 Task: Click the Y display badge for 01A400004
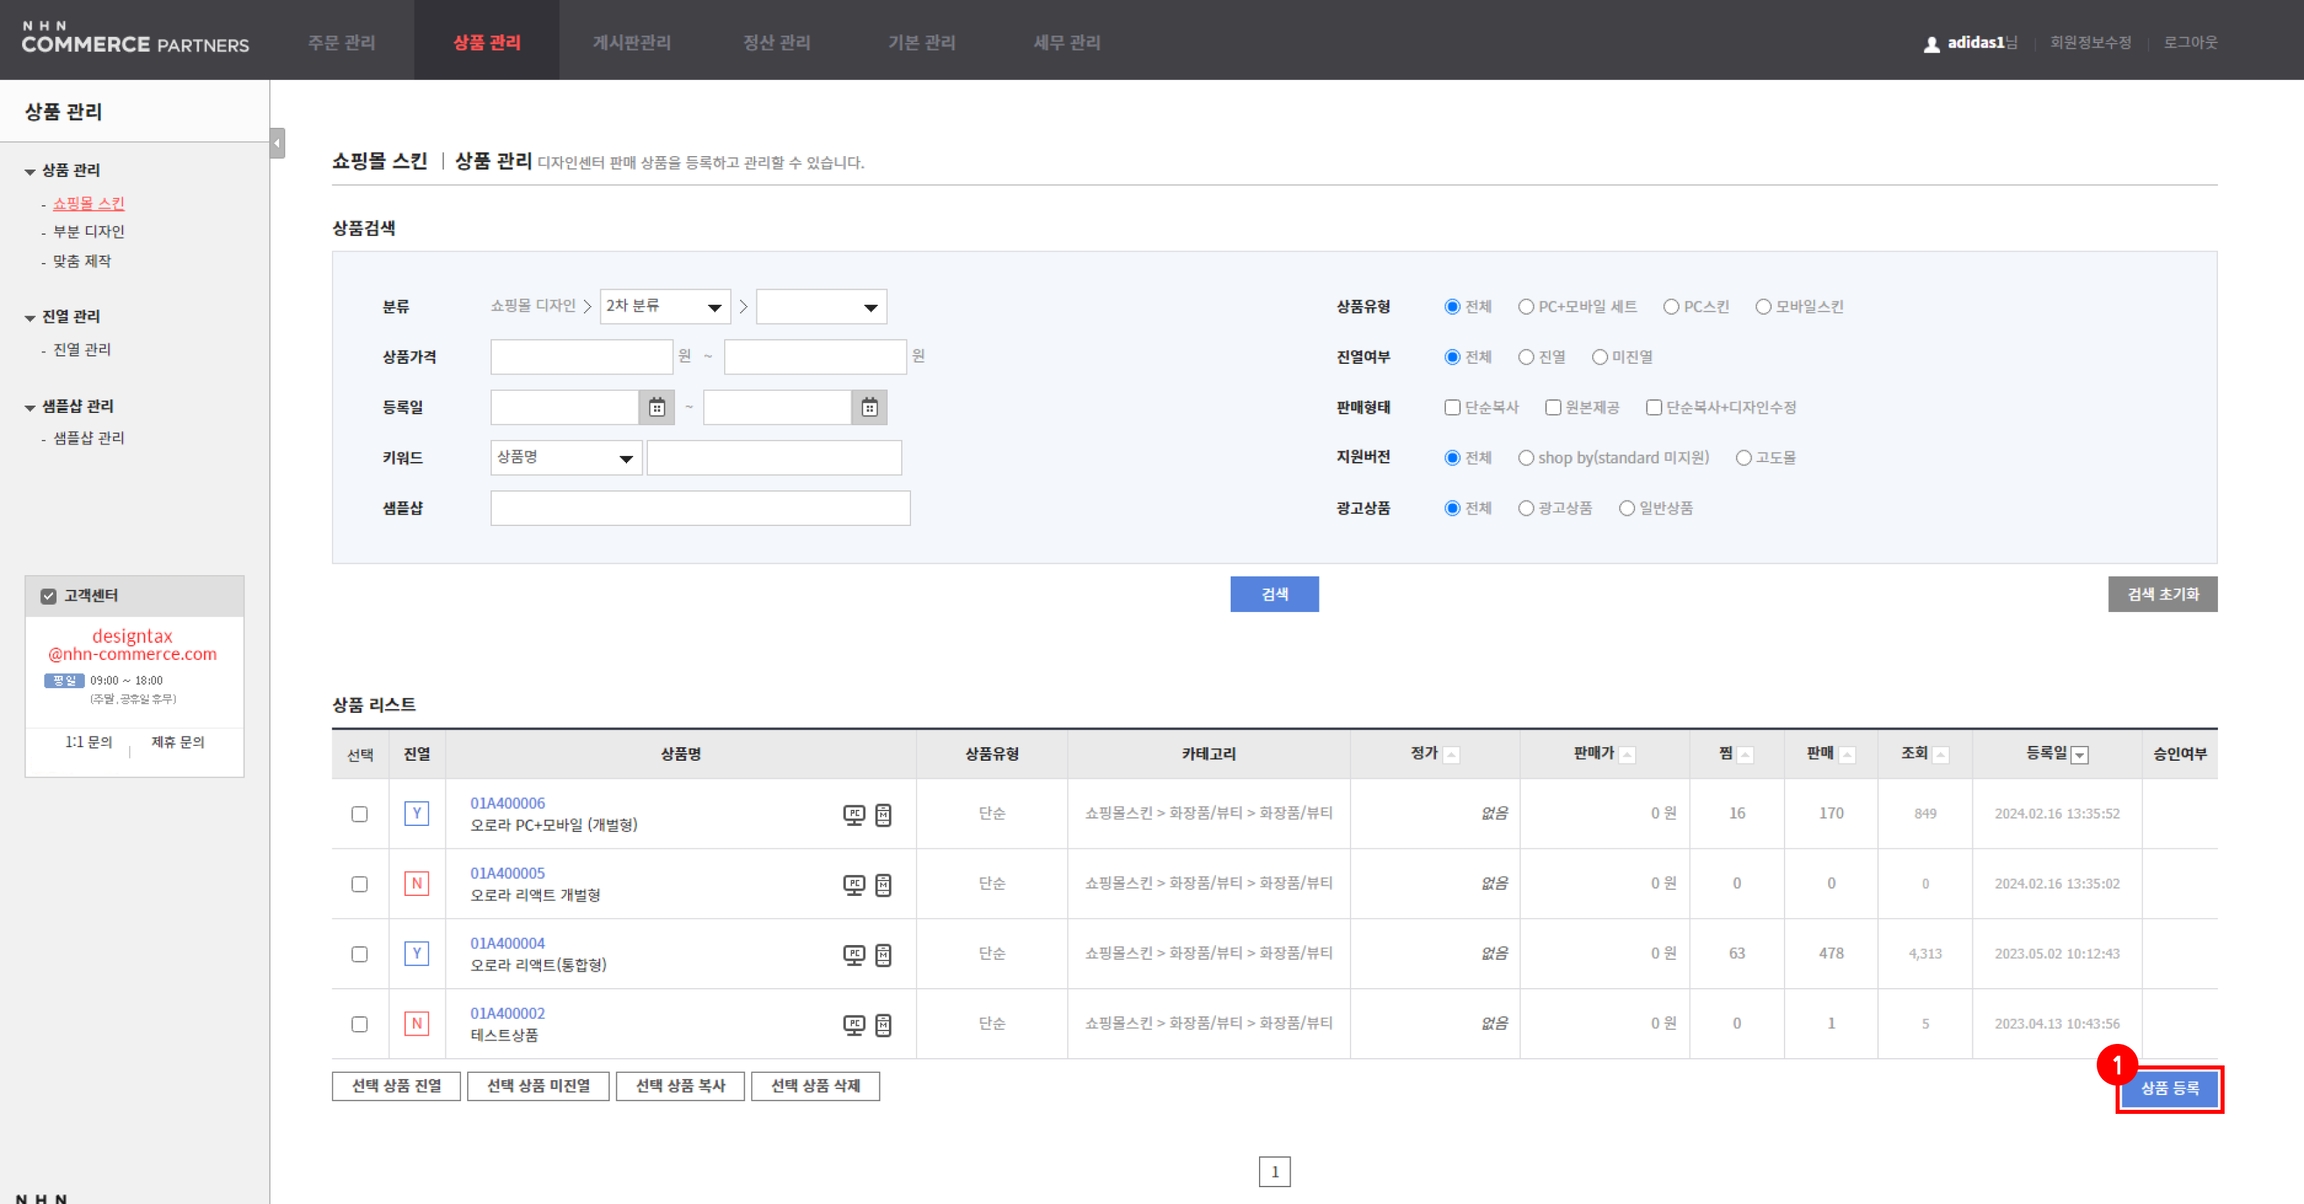(416, 953)
